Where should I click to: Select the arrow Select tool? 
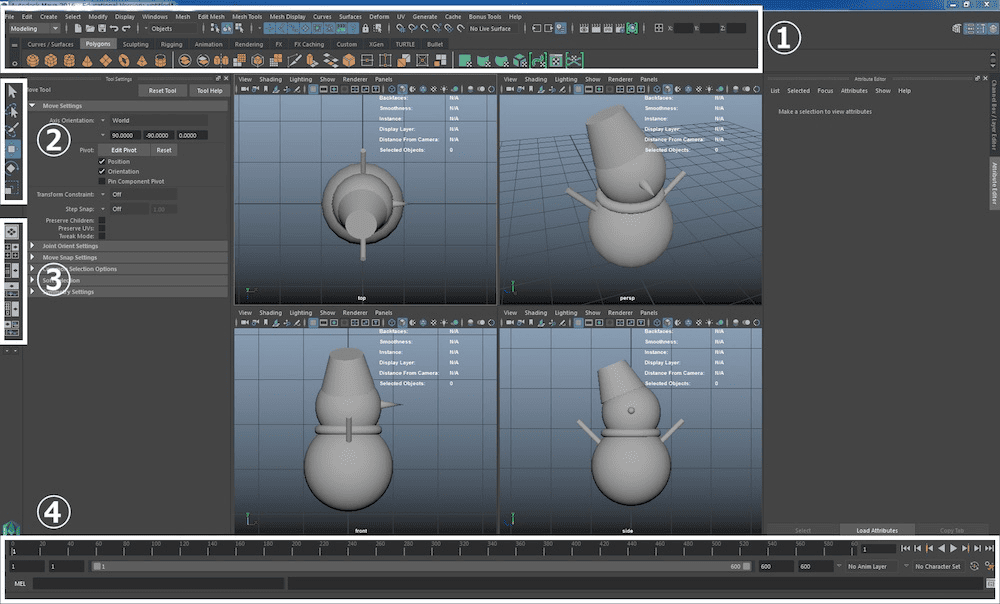click(12, 92)
